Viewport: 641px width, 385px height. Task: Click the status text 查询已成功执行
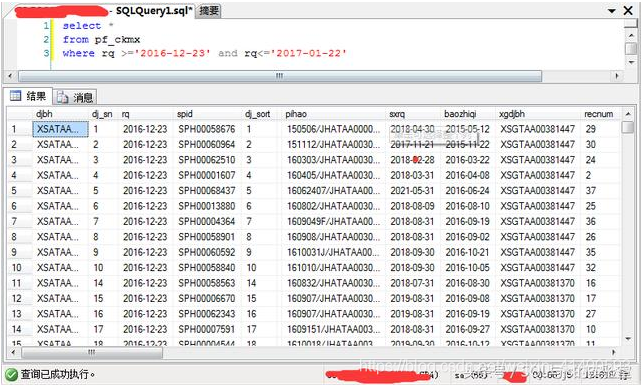pos(58,374)
